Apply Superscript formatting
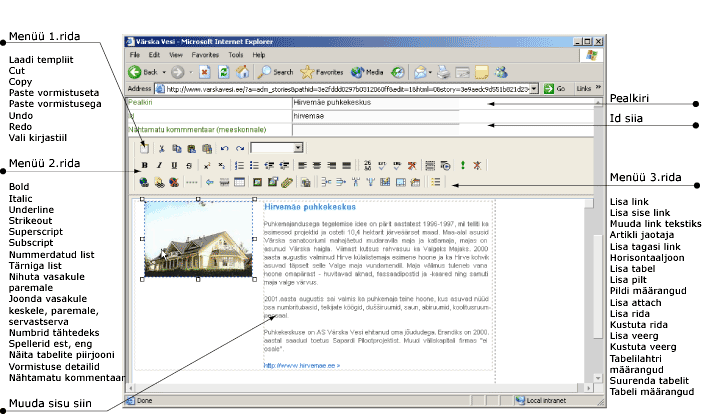 (206, 165)
